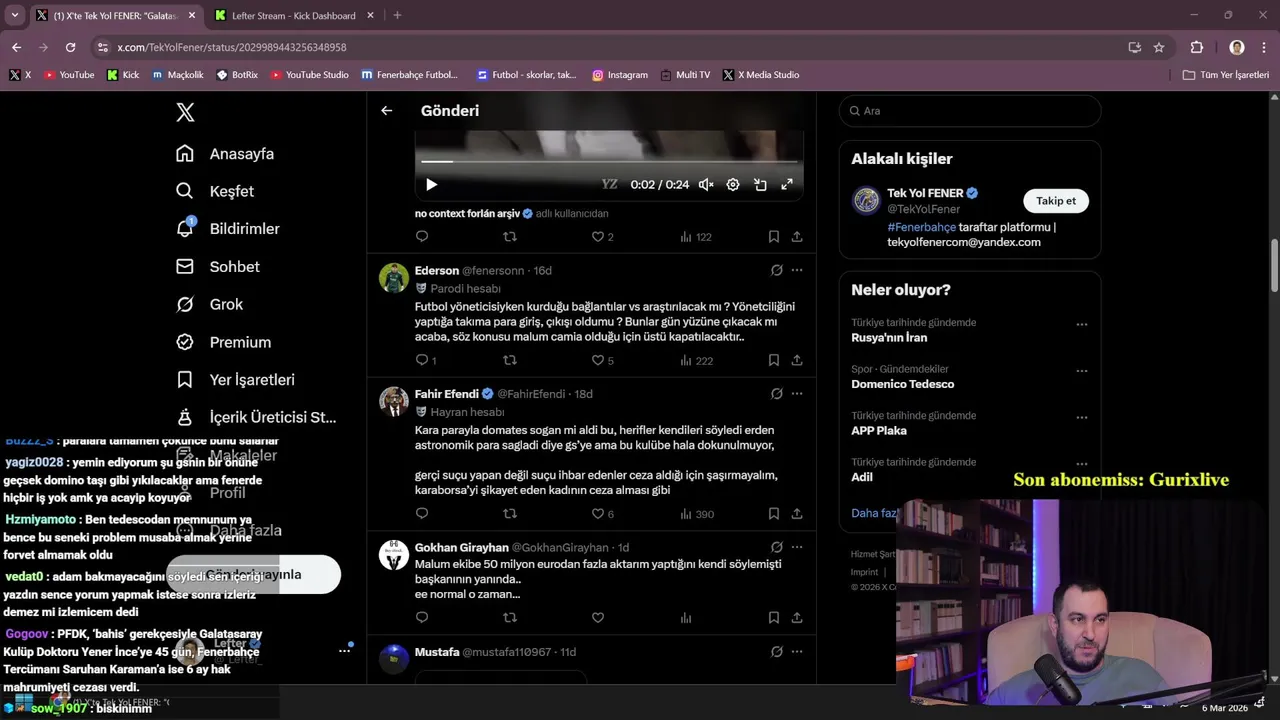Reply to Ederson's post

(x=426, y=360)
